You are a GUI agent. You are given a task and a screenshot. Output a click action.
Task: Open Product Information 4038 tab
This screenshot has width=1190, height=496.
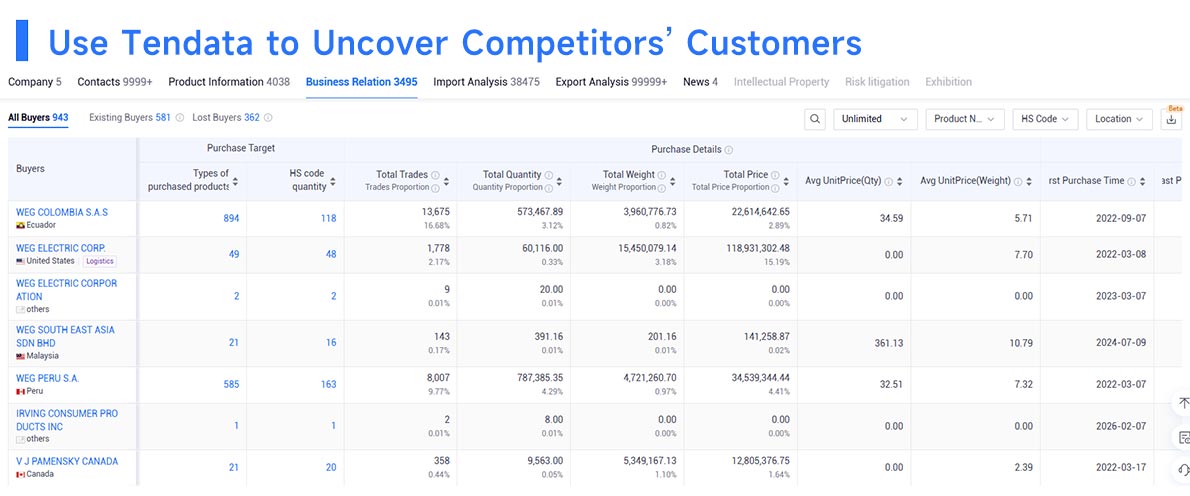pyautogui.click(x=229, y=82)
